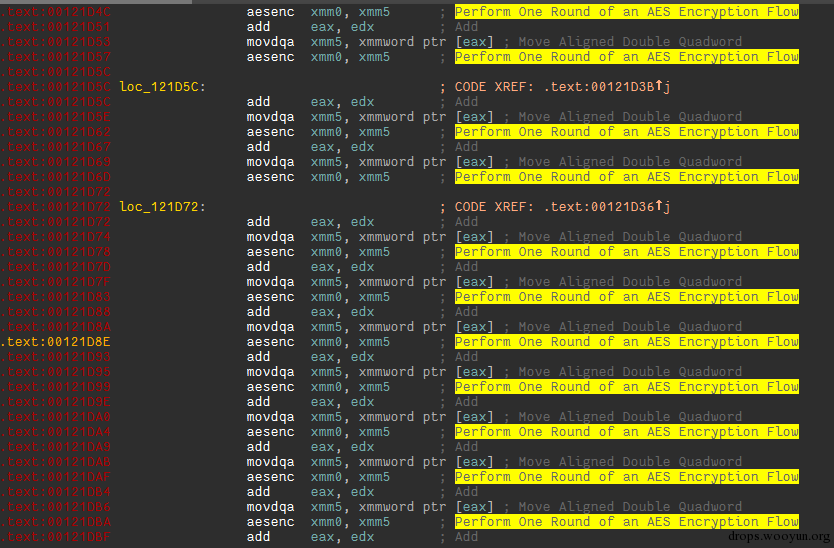Image resolution: width=834 pixels, height=548 pixels.
Task: Click address .text:00121D74
Action: [x=55, y=237]
